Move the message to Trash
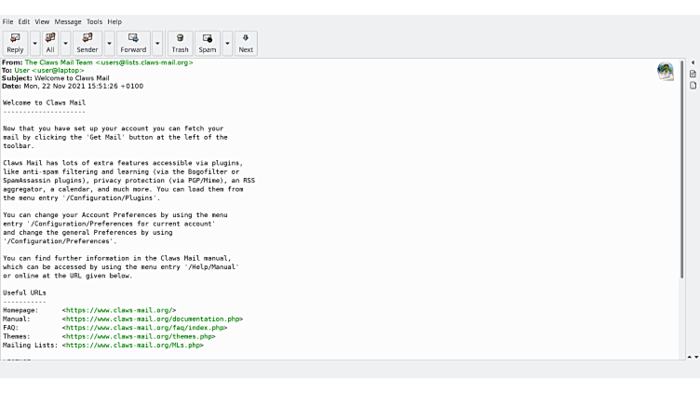 (180, 43)
